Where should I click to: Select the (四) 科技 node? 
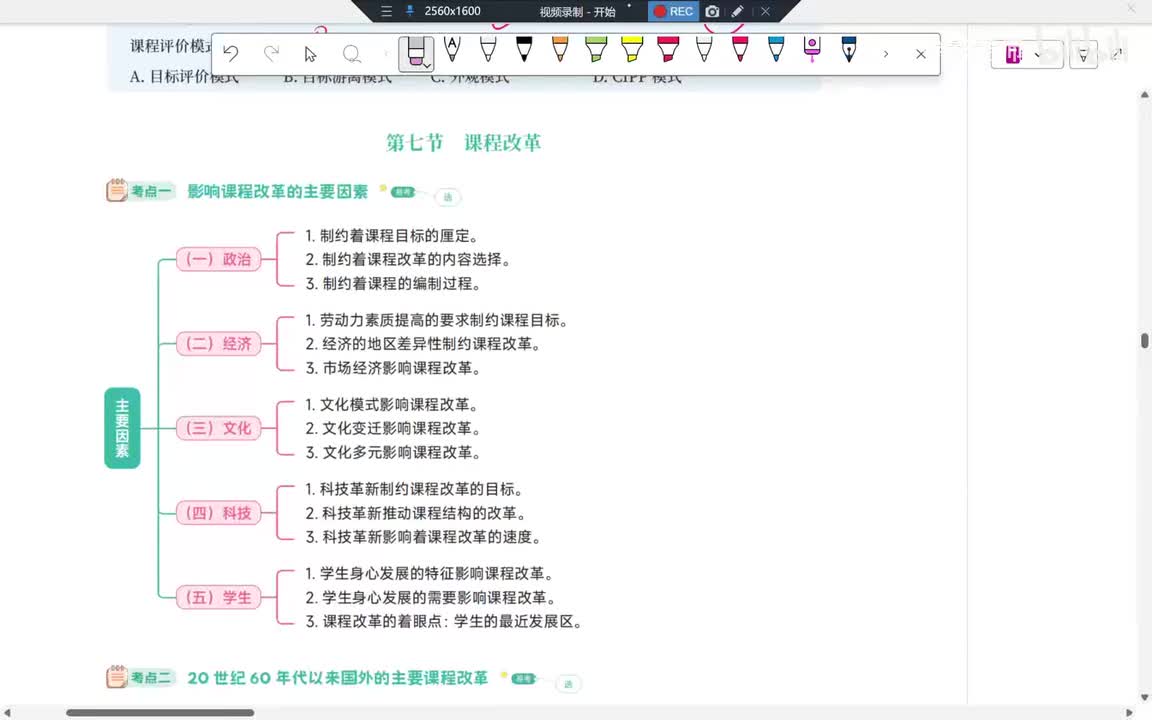[218, 513]
